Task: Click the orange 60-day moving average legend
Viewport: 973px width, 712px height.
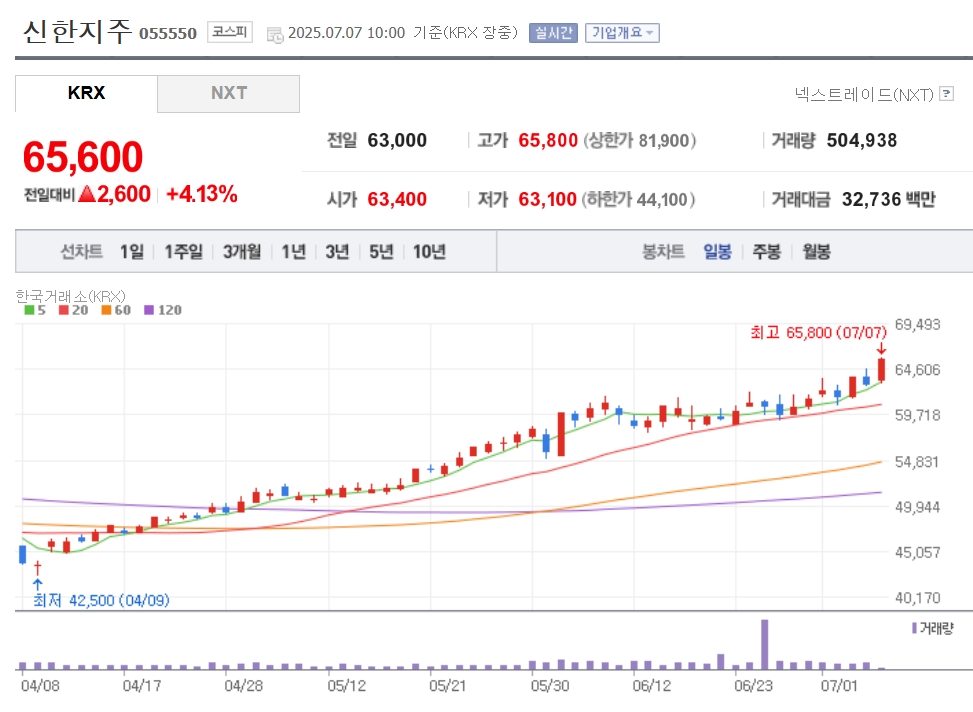Action: (x=116, y=310)
